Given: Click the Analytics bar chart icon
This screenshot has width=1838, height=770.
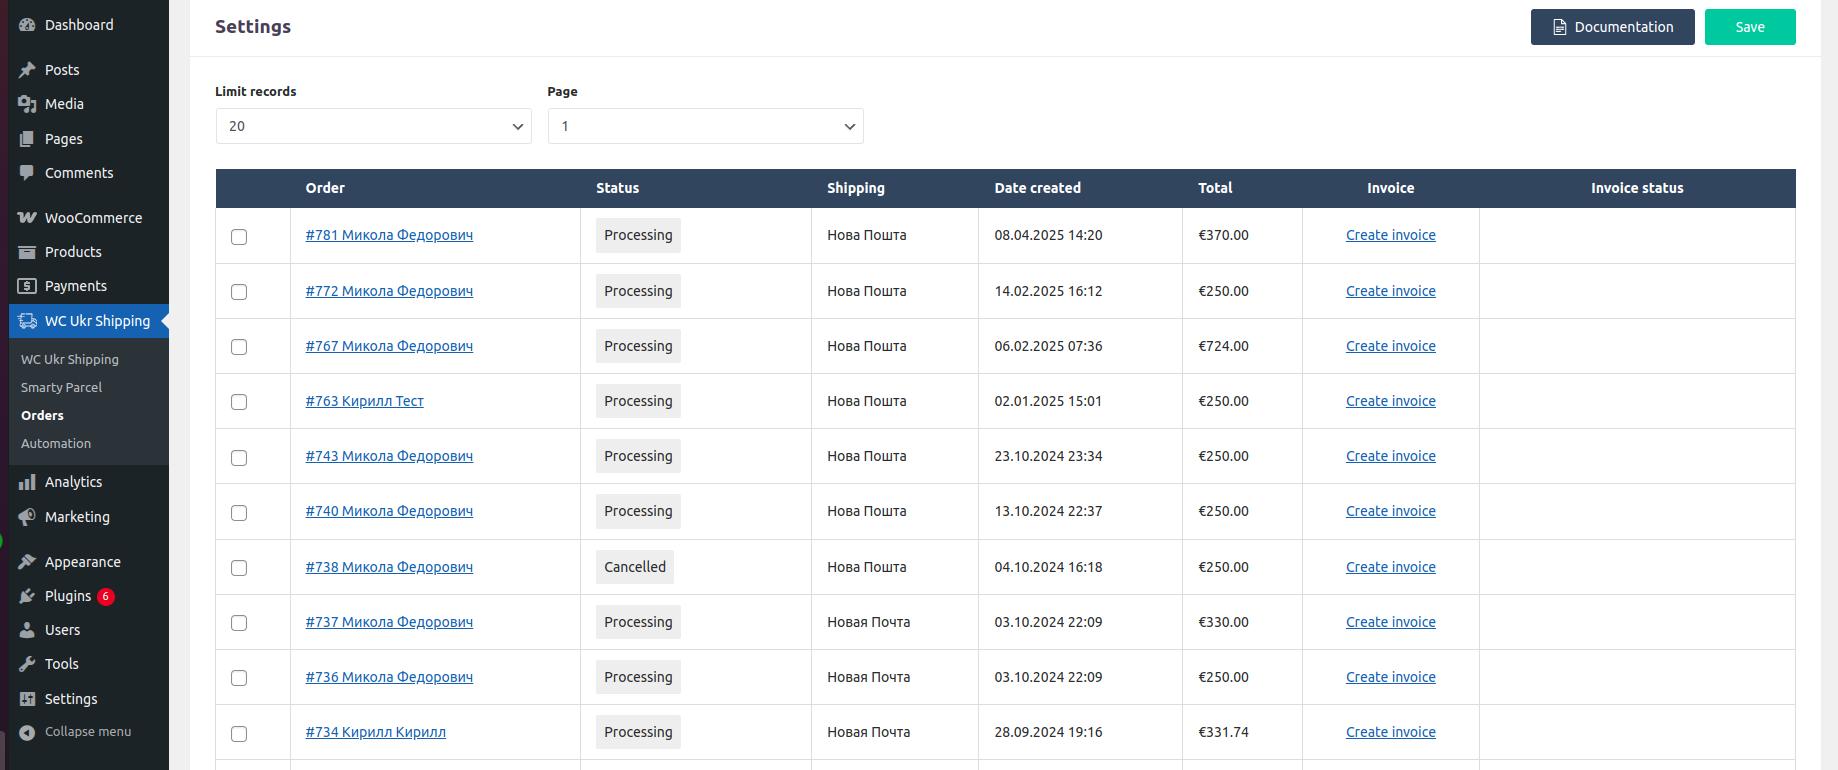Looking at the screenshot, I should tap(27, 482).
